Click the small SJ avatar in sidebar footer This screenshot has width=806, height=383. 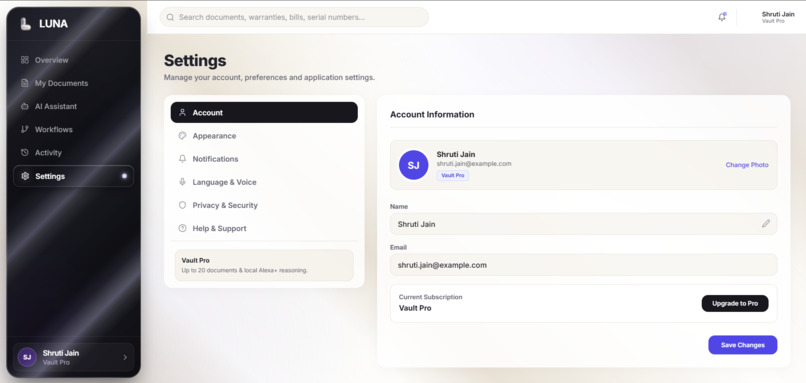(27, 357)
